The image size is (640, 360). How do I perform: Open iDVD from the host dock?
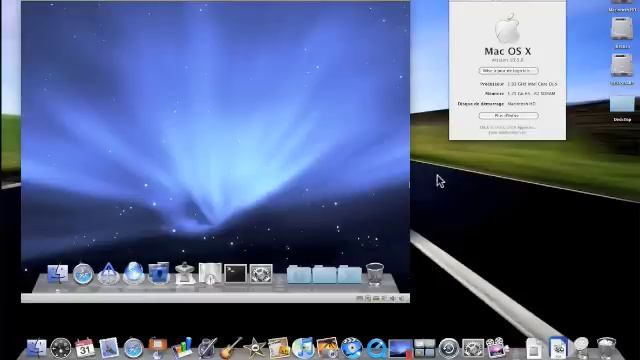351,348
